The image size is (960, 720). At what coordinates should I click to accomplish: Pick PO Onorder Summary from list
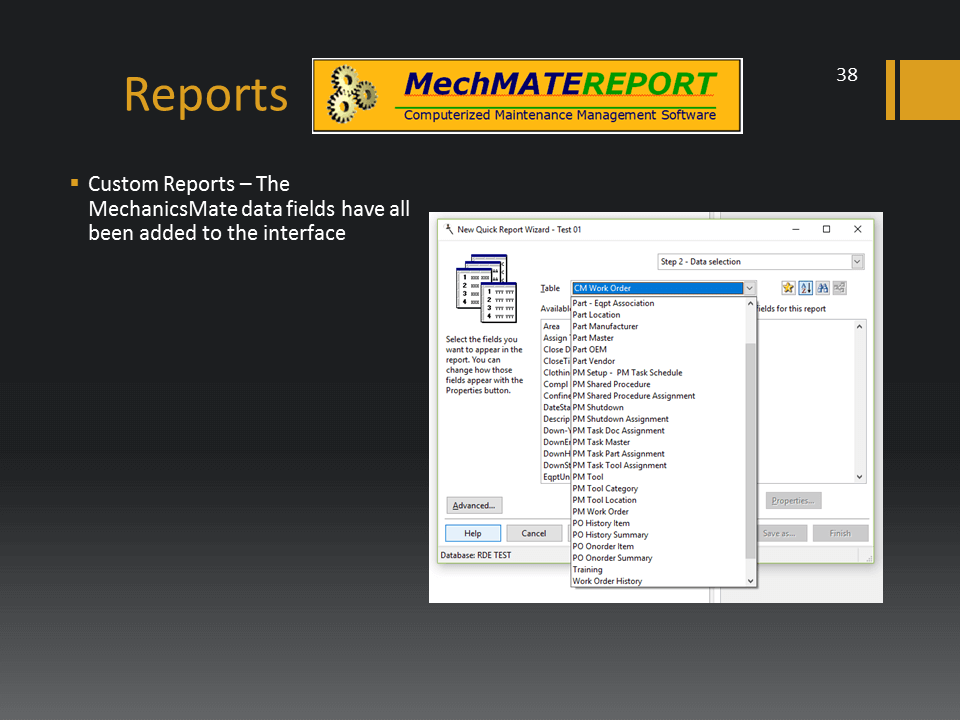click(x=658, y=558)
